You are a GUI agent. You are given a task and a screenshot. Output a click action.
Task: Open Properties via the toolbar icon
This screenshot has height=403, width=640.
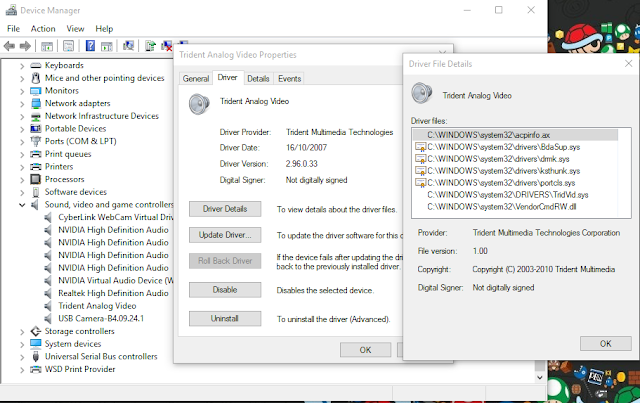(69, 46)
